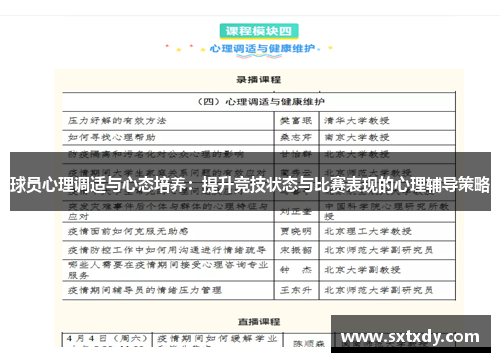This screenshot has height=362, width=500.
Task: Click the green 课程模块四 badge
Action: pos(259,31)
